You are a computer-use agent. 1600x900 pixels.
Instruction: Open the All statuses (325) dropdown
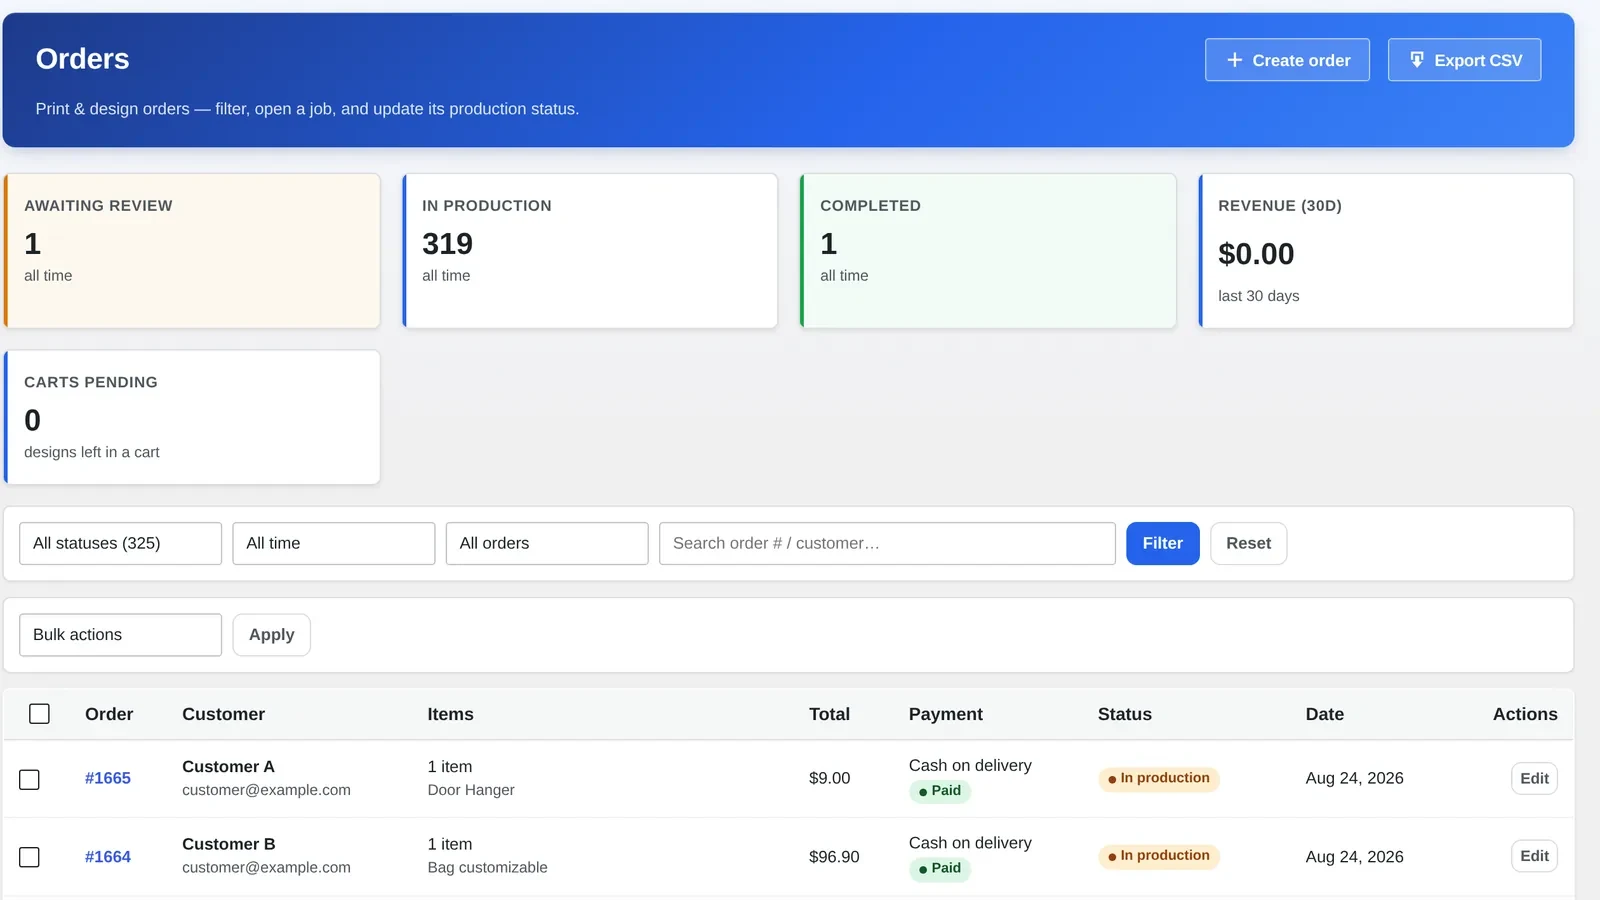(120, 543)
